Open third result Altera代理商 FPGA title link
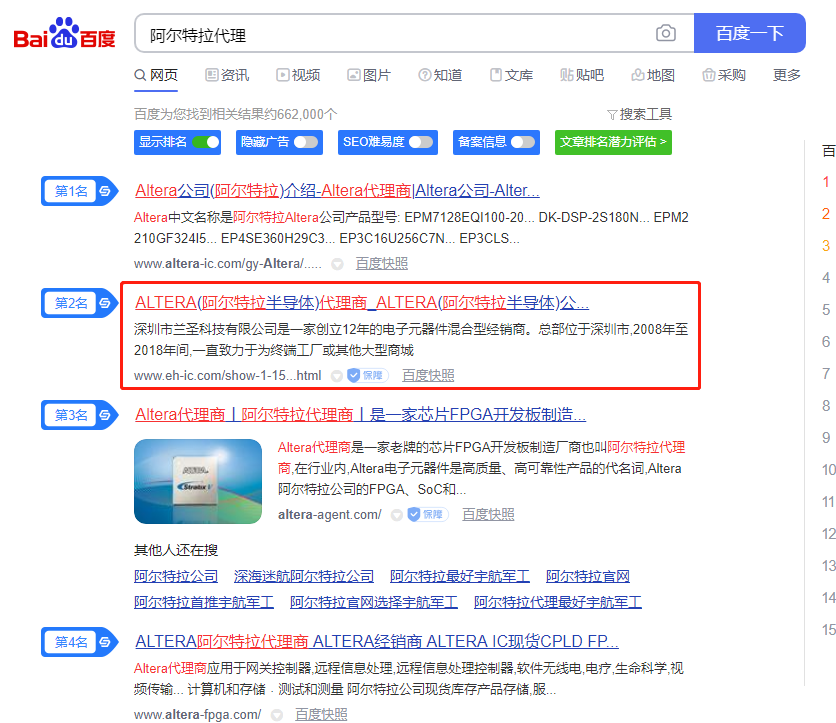Screen dimensions: 836x723 [x=360, y=414]
